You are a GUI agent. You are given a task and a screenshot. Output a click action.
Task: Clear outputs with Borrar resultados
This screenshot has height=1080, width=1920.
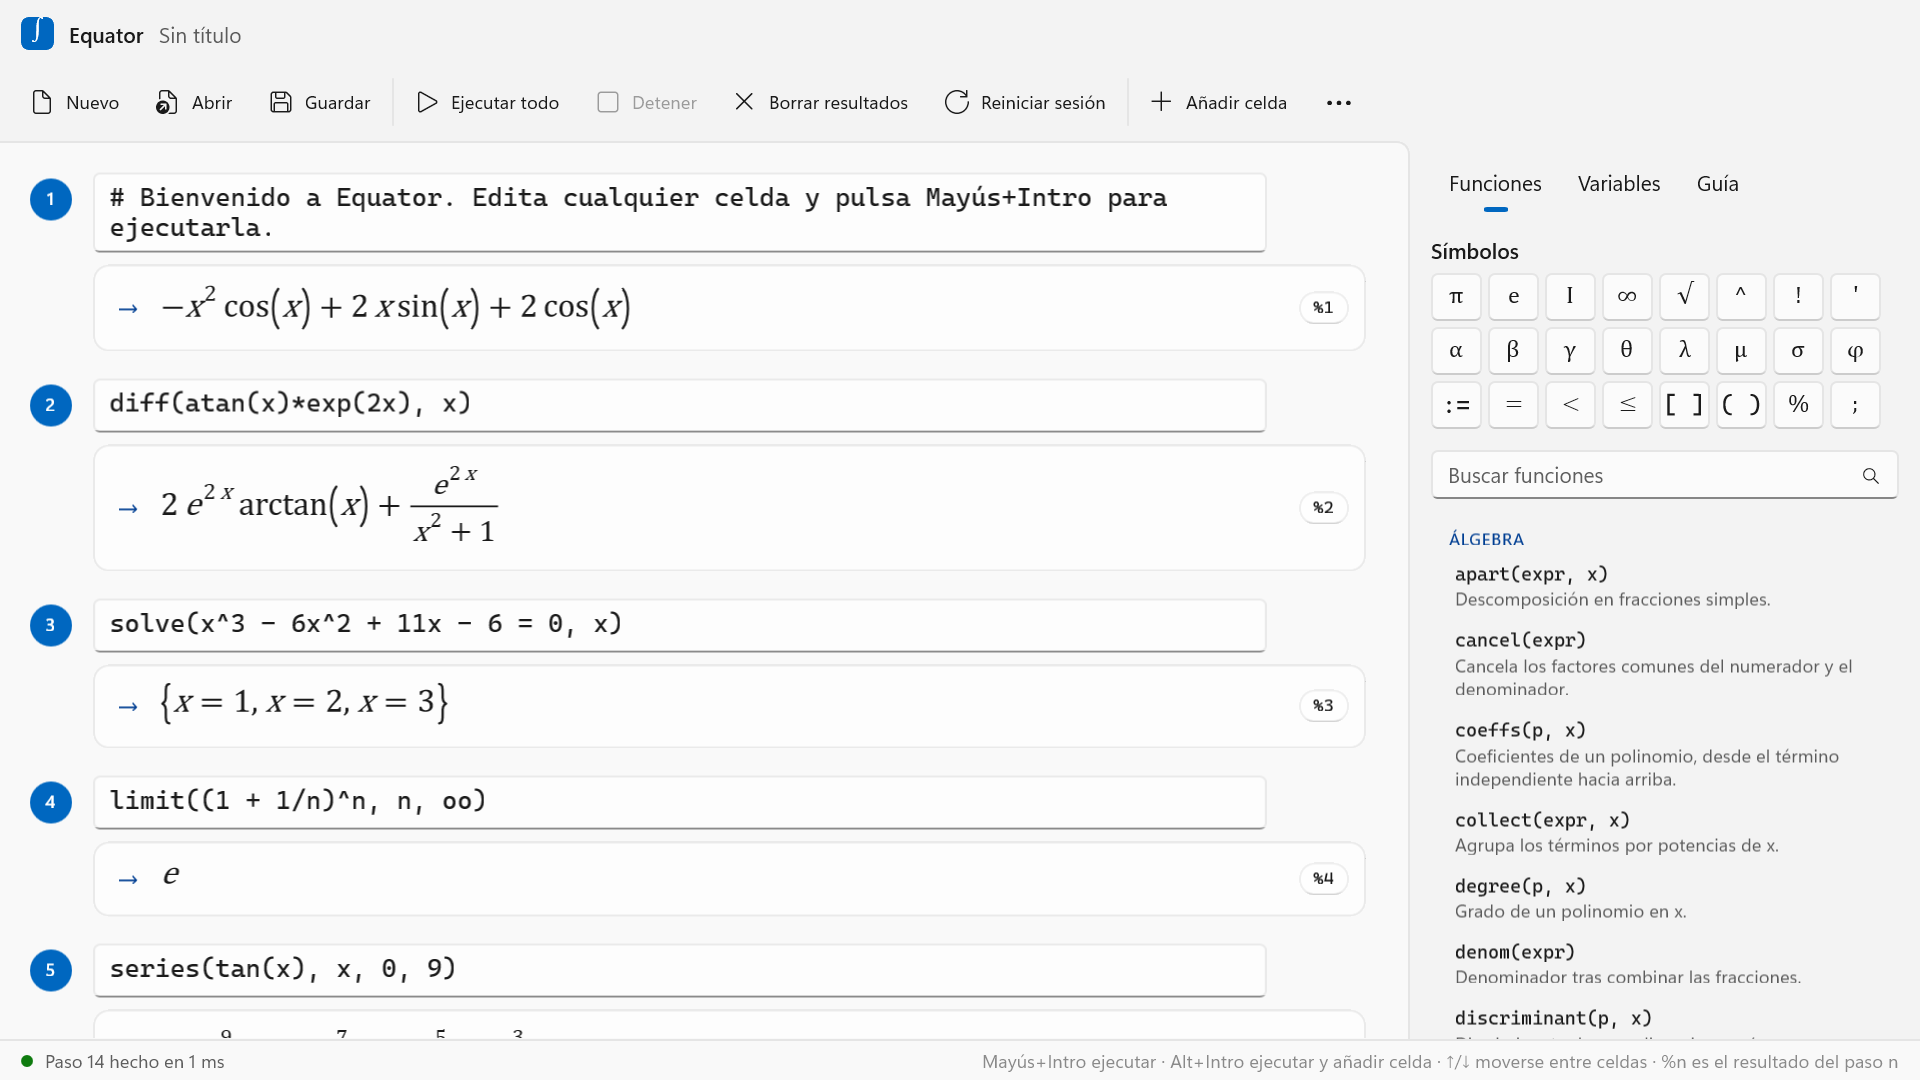pyautogui.click(x=821, y=103)
